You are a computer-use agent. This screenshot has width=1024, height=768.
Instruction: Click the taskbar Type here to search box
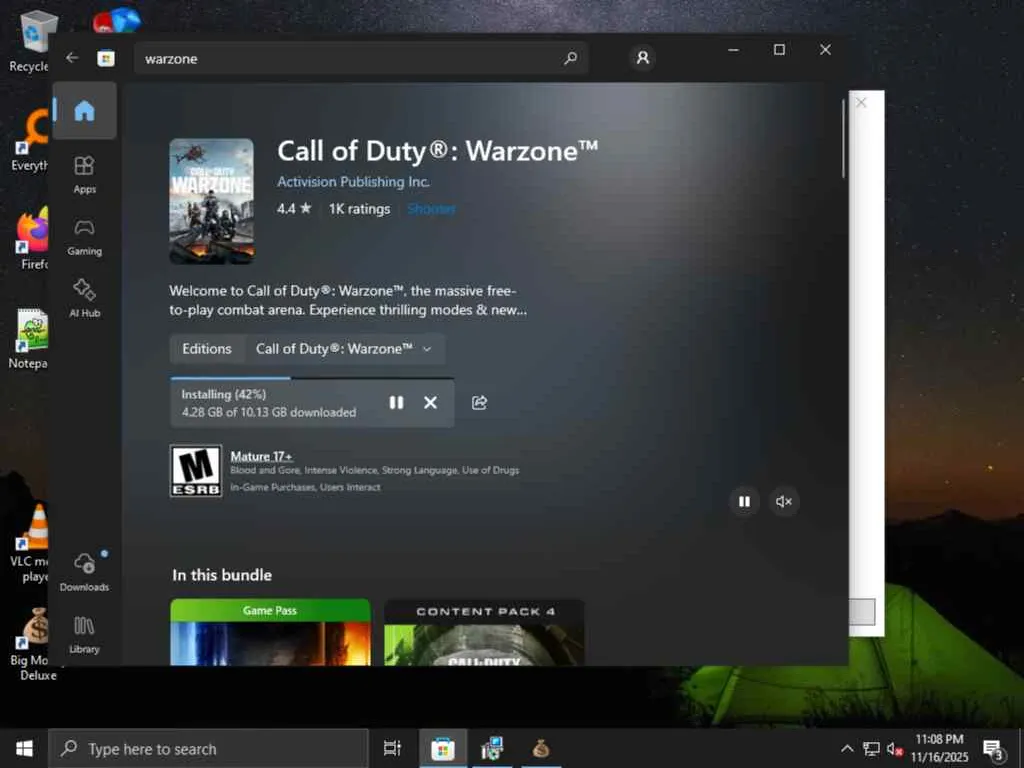coord(209,748)
